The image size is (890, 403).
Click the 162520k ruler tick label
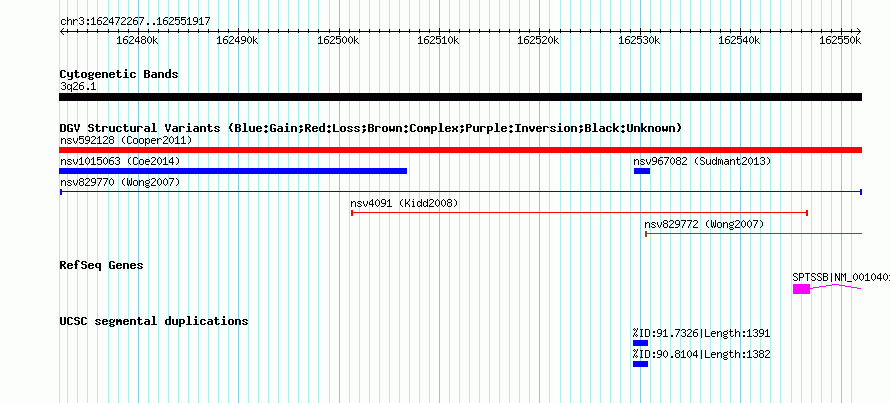click(x=539, y=40)
